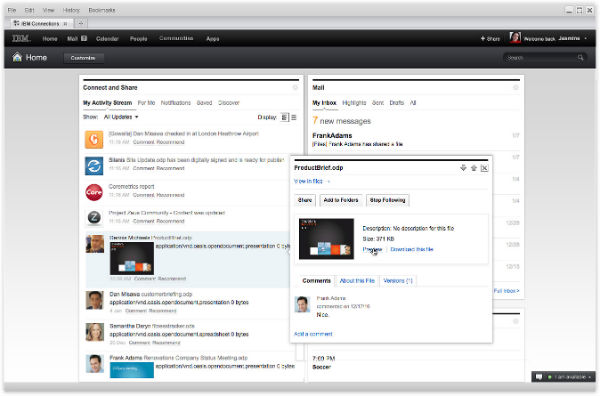Click the Project Zeus Z icon
Image resolution: width=600 pixels, height=396 pixels.
tap(94, 218)
